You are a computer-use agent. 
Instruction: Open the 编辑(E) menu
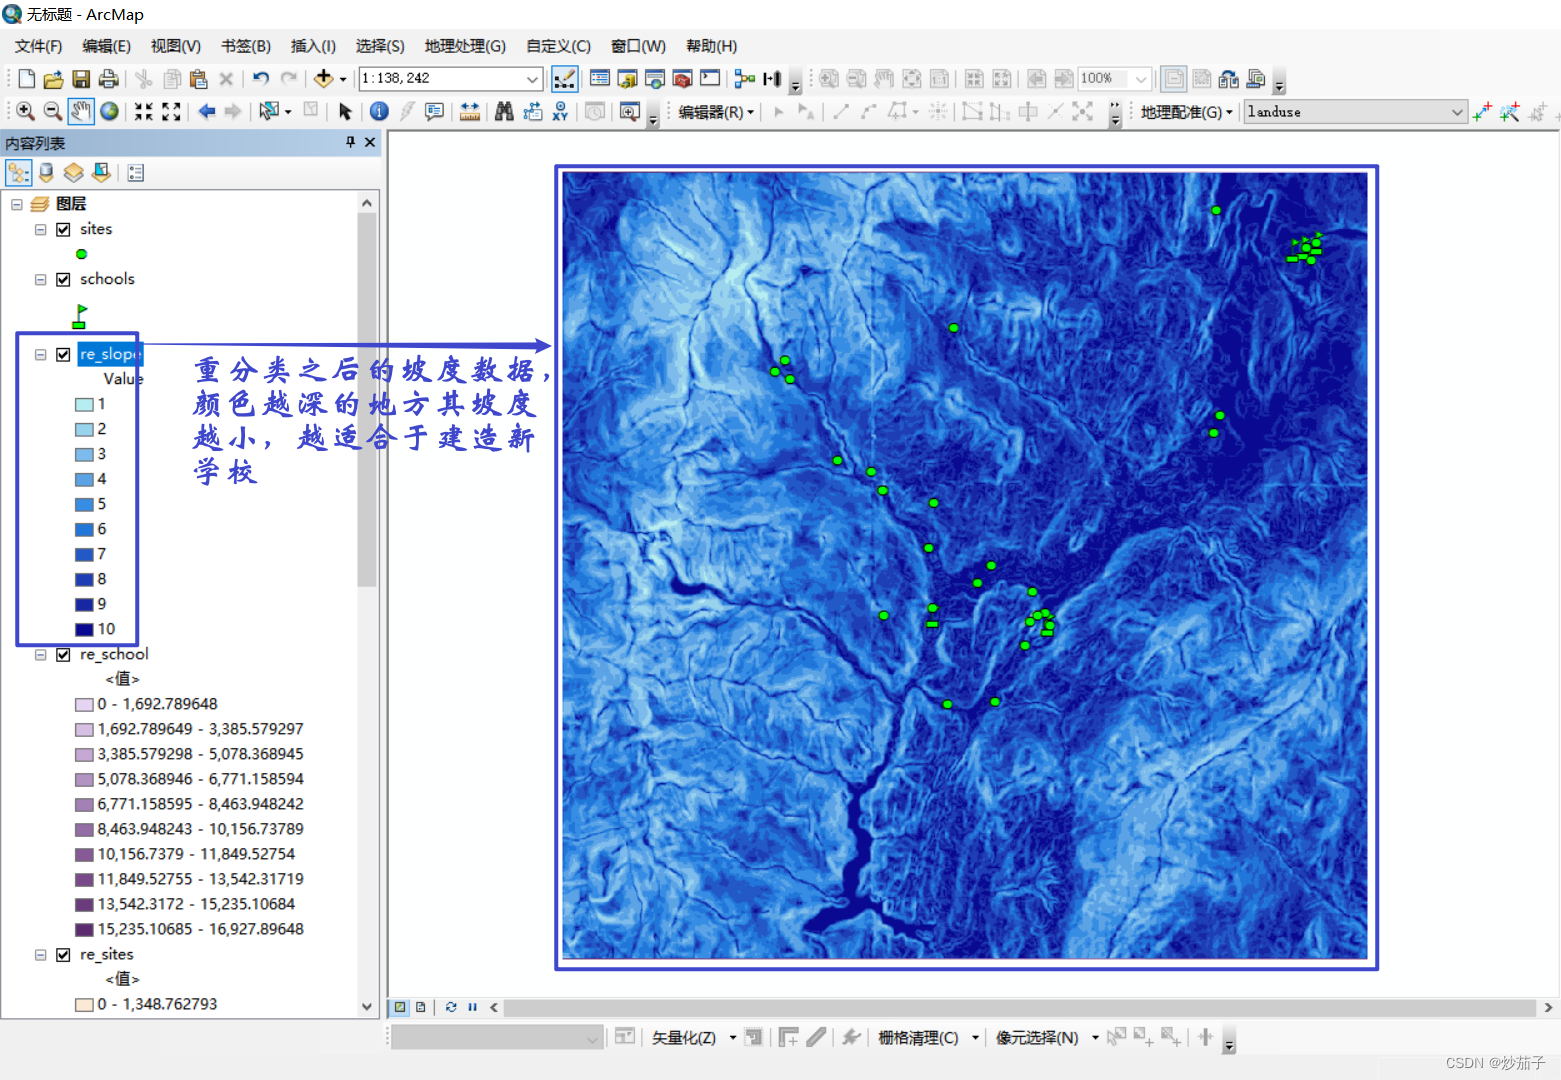(x=106, y=46)
